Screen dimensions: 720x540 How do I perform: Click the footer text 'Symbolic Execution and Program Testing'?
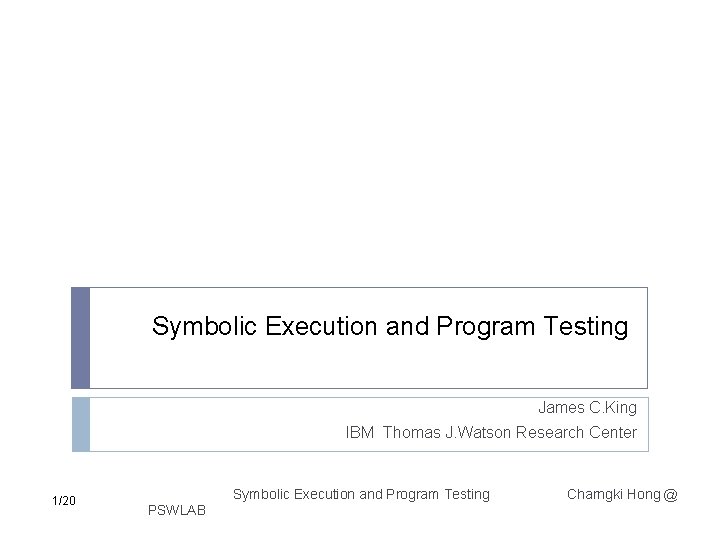click(x=361, y=495)
